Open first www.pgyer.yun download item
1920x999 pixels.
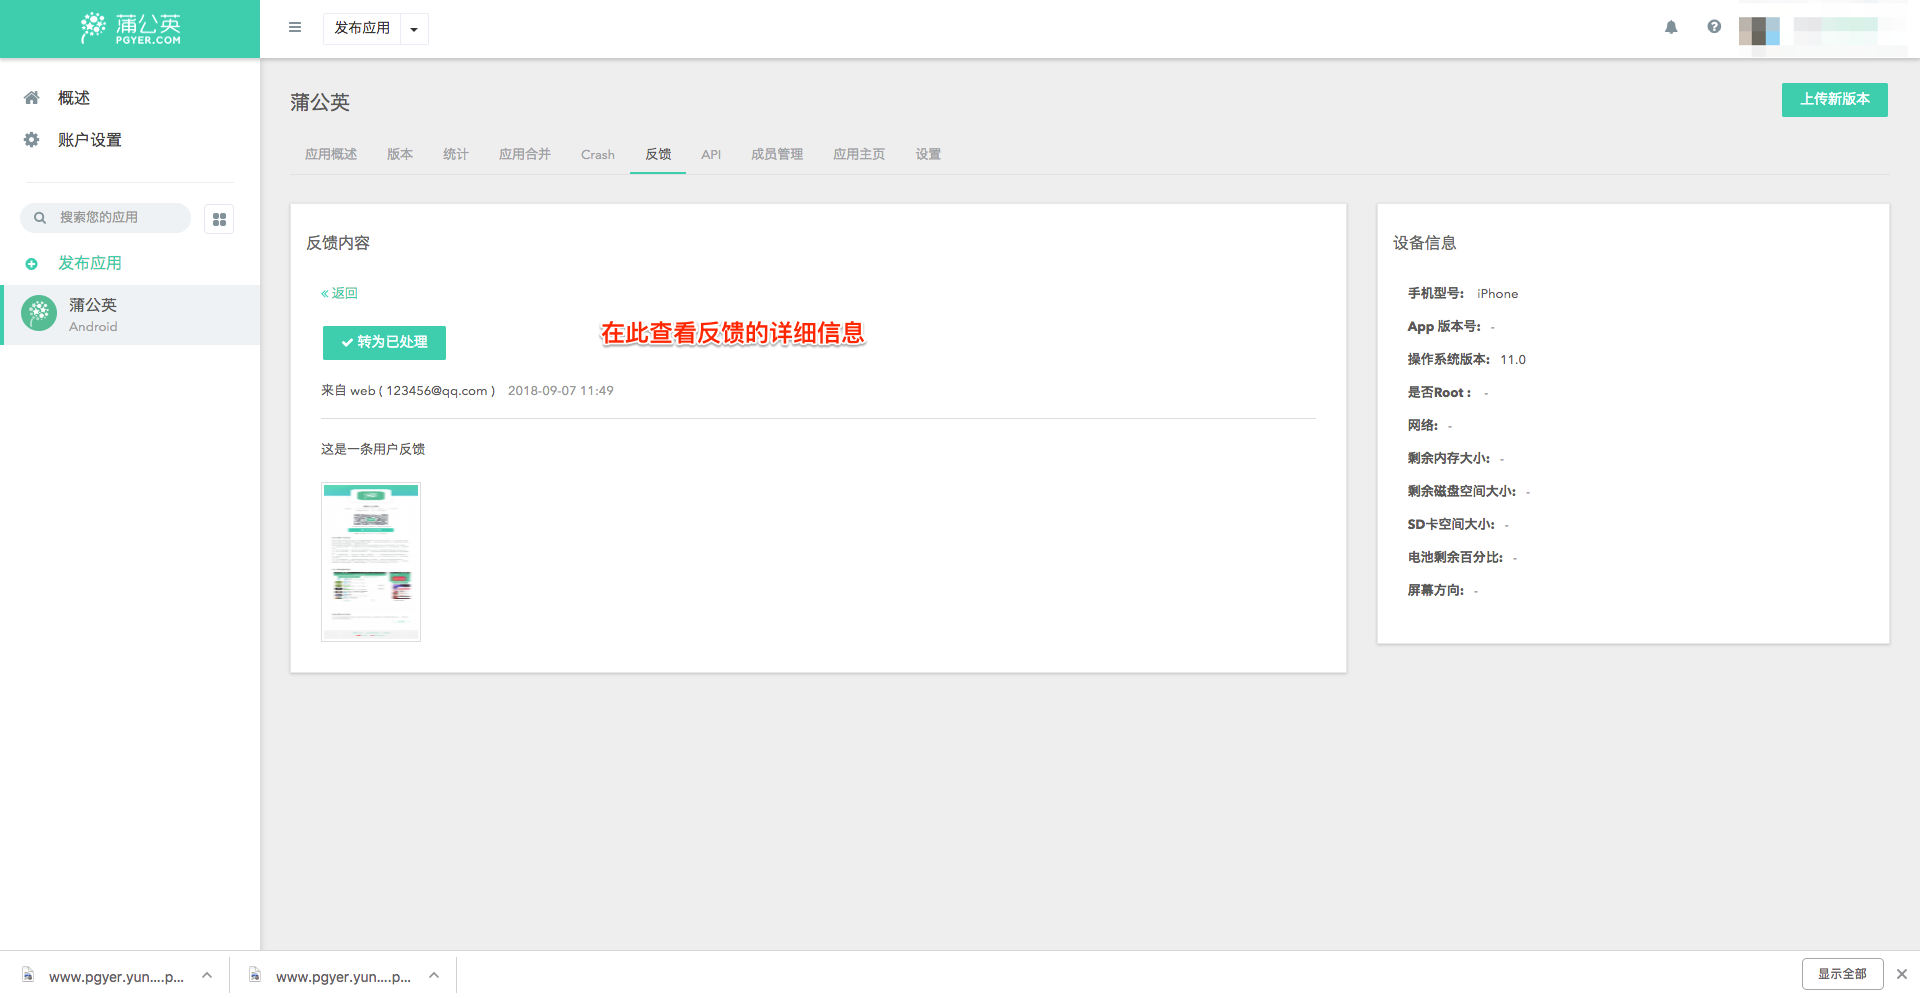click(x=116, y=976)
